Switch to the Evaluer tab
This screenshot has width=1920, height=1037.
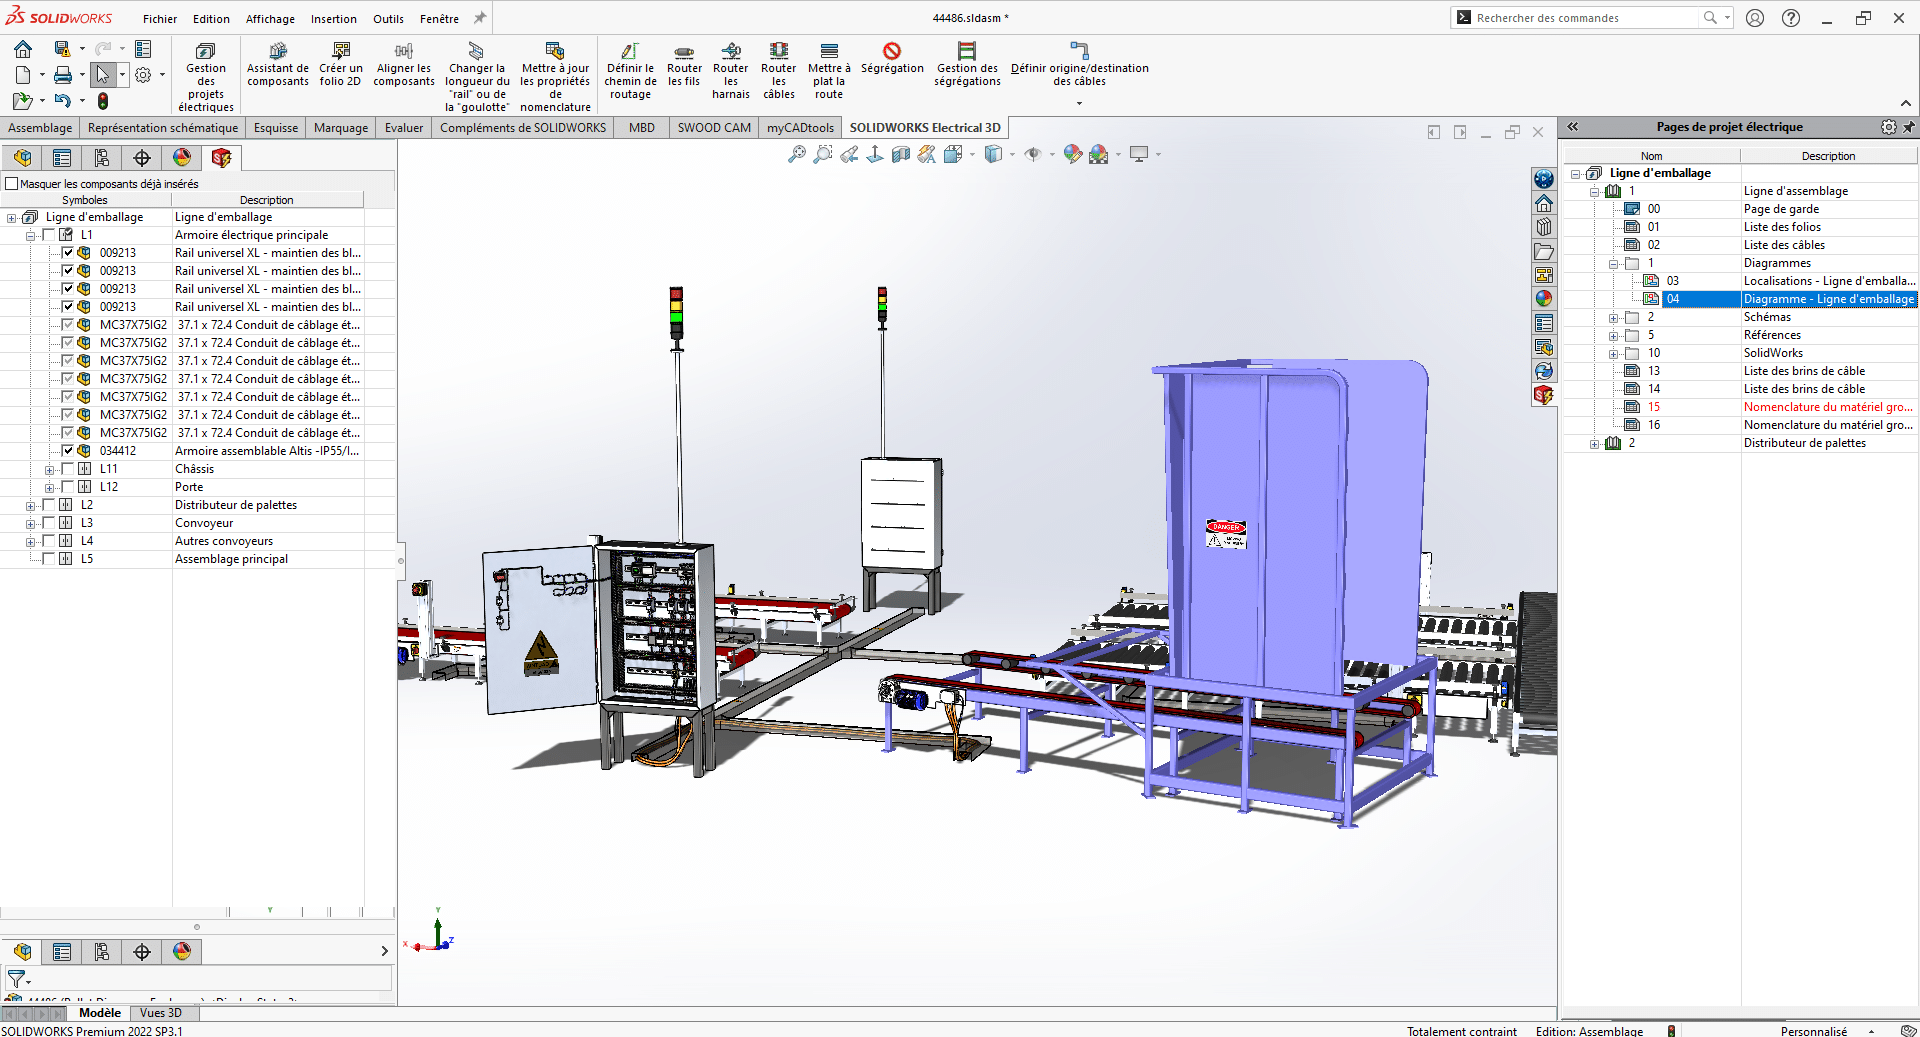[x=404, y=128]
